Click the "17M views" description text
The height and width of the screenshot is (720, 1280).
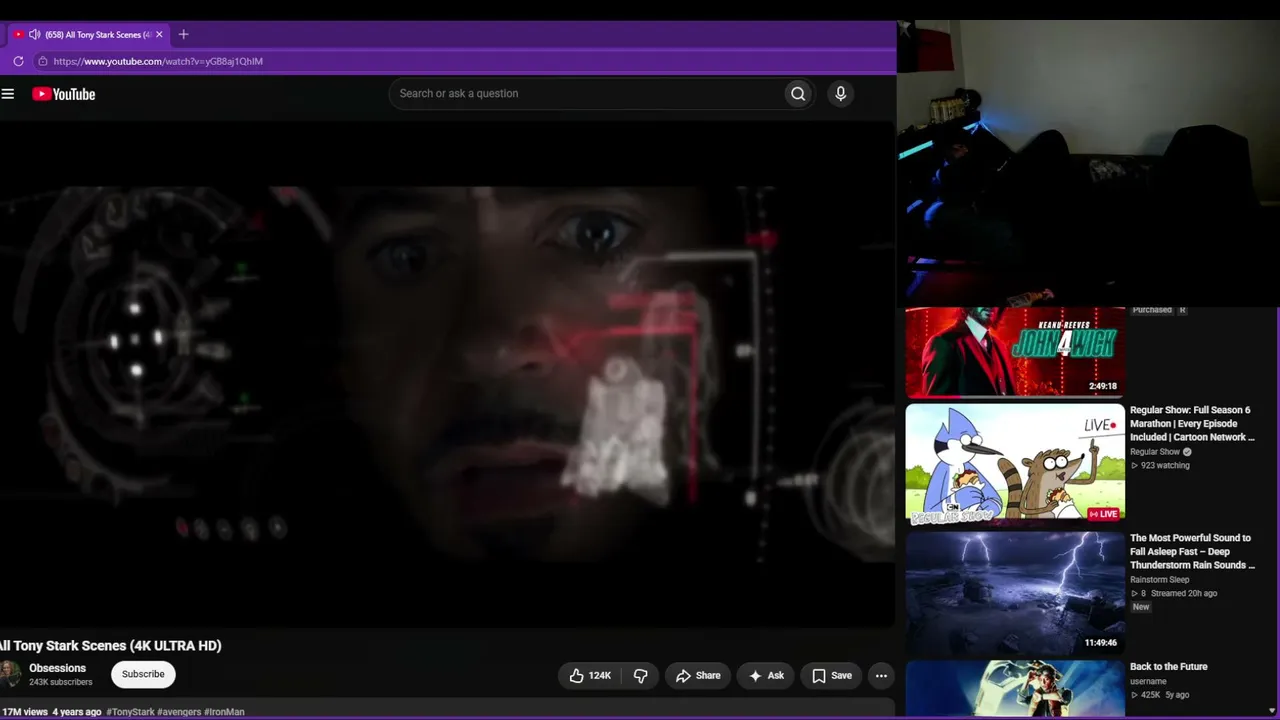(x=24, y=712)
